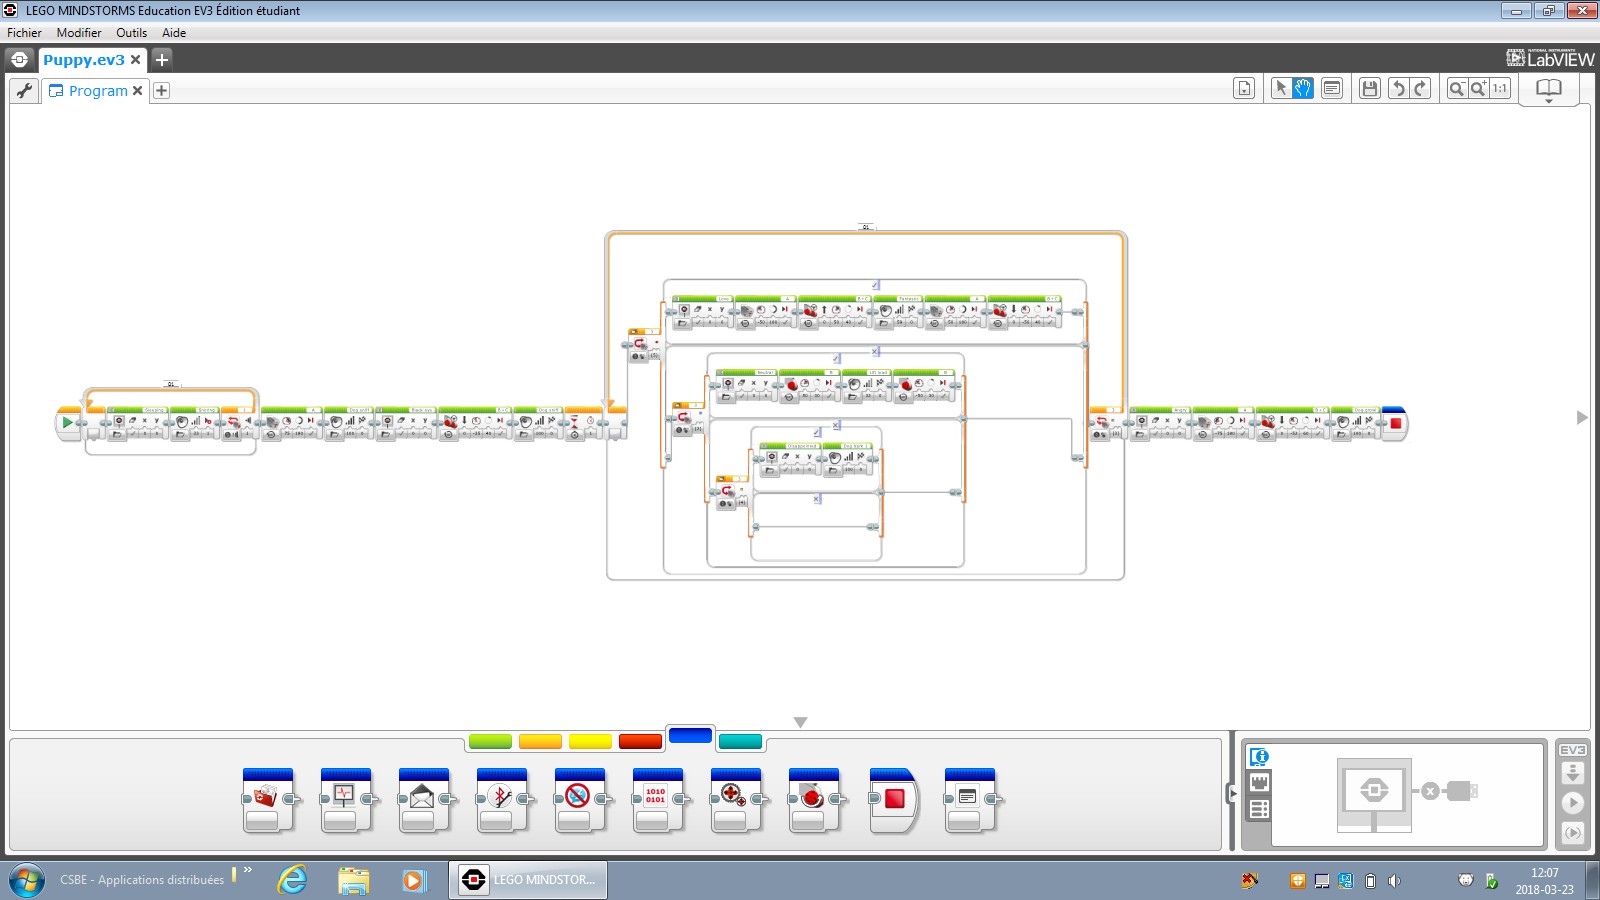This screenshot has width=1600, height=900.
Task: Download and run program on EV3
Action: point(1573,802)
